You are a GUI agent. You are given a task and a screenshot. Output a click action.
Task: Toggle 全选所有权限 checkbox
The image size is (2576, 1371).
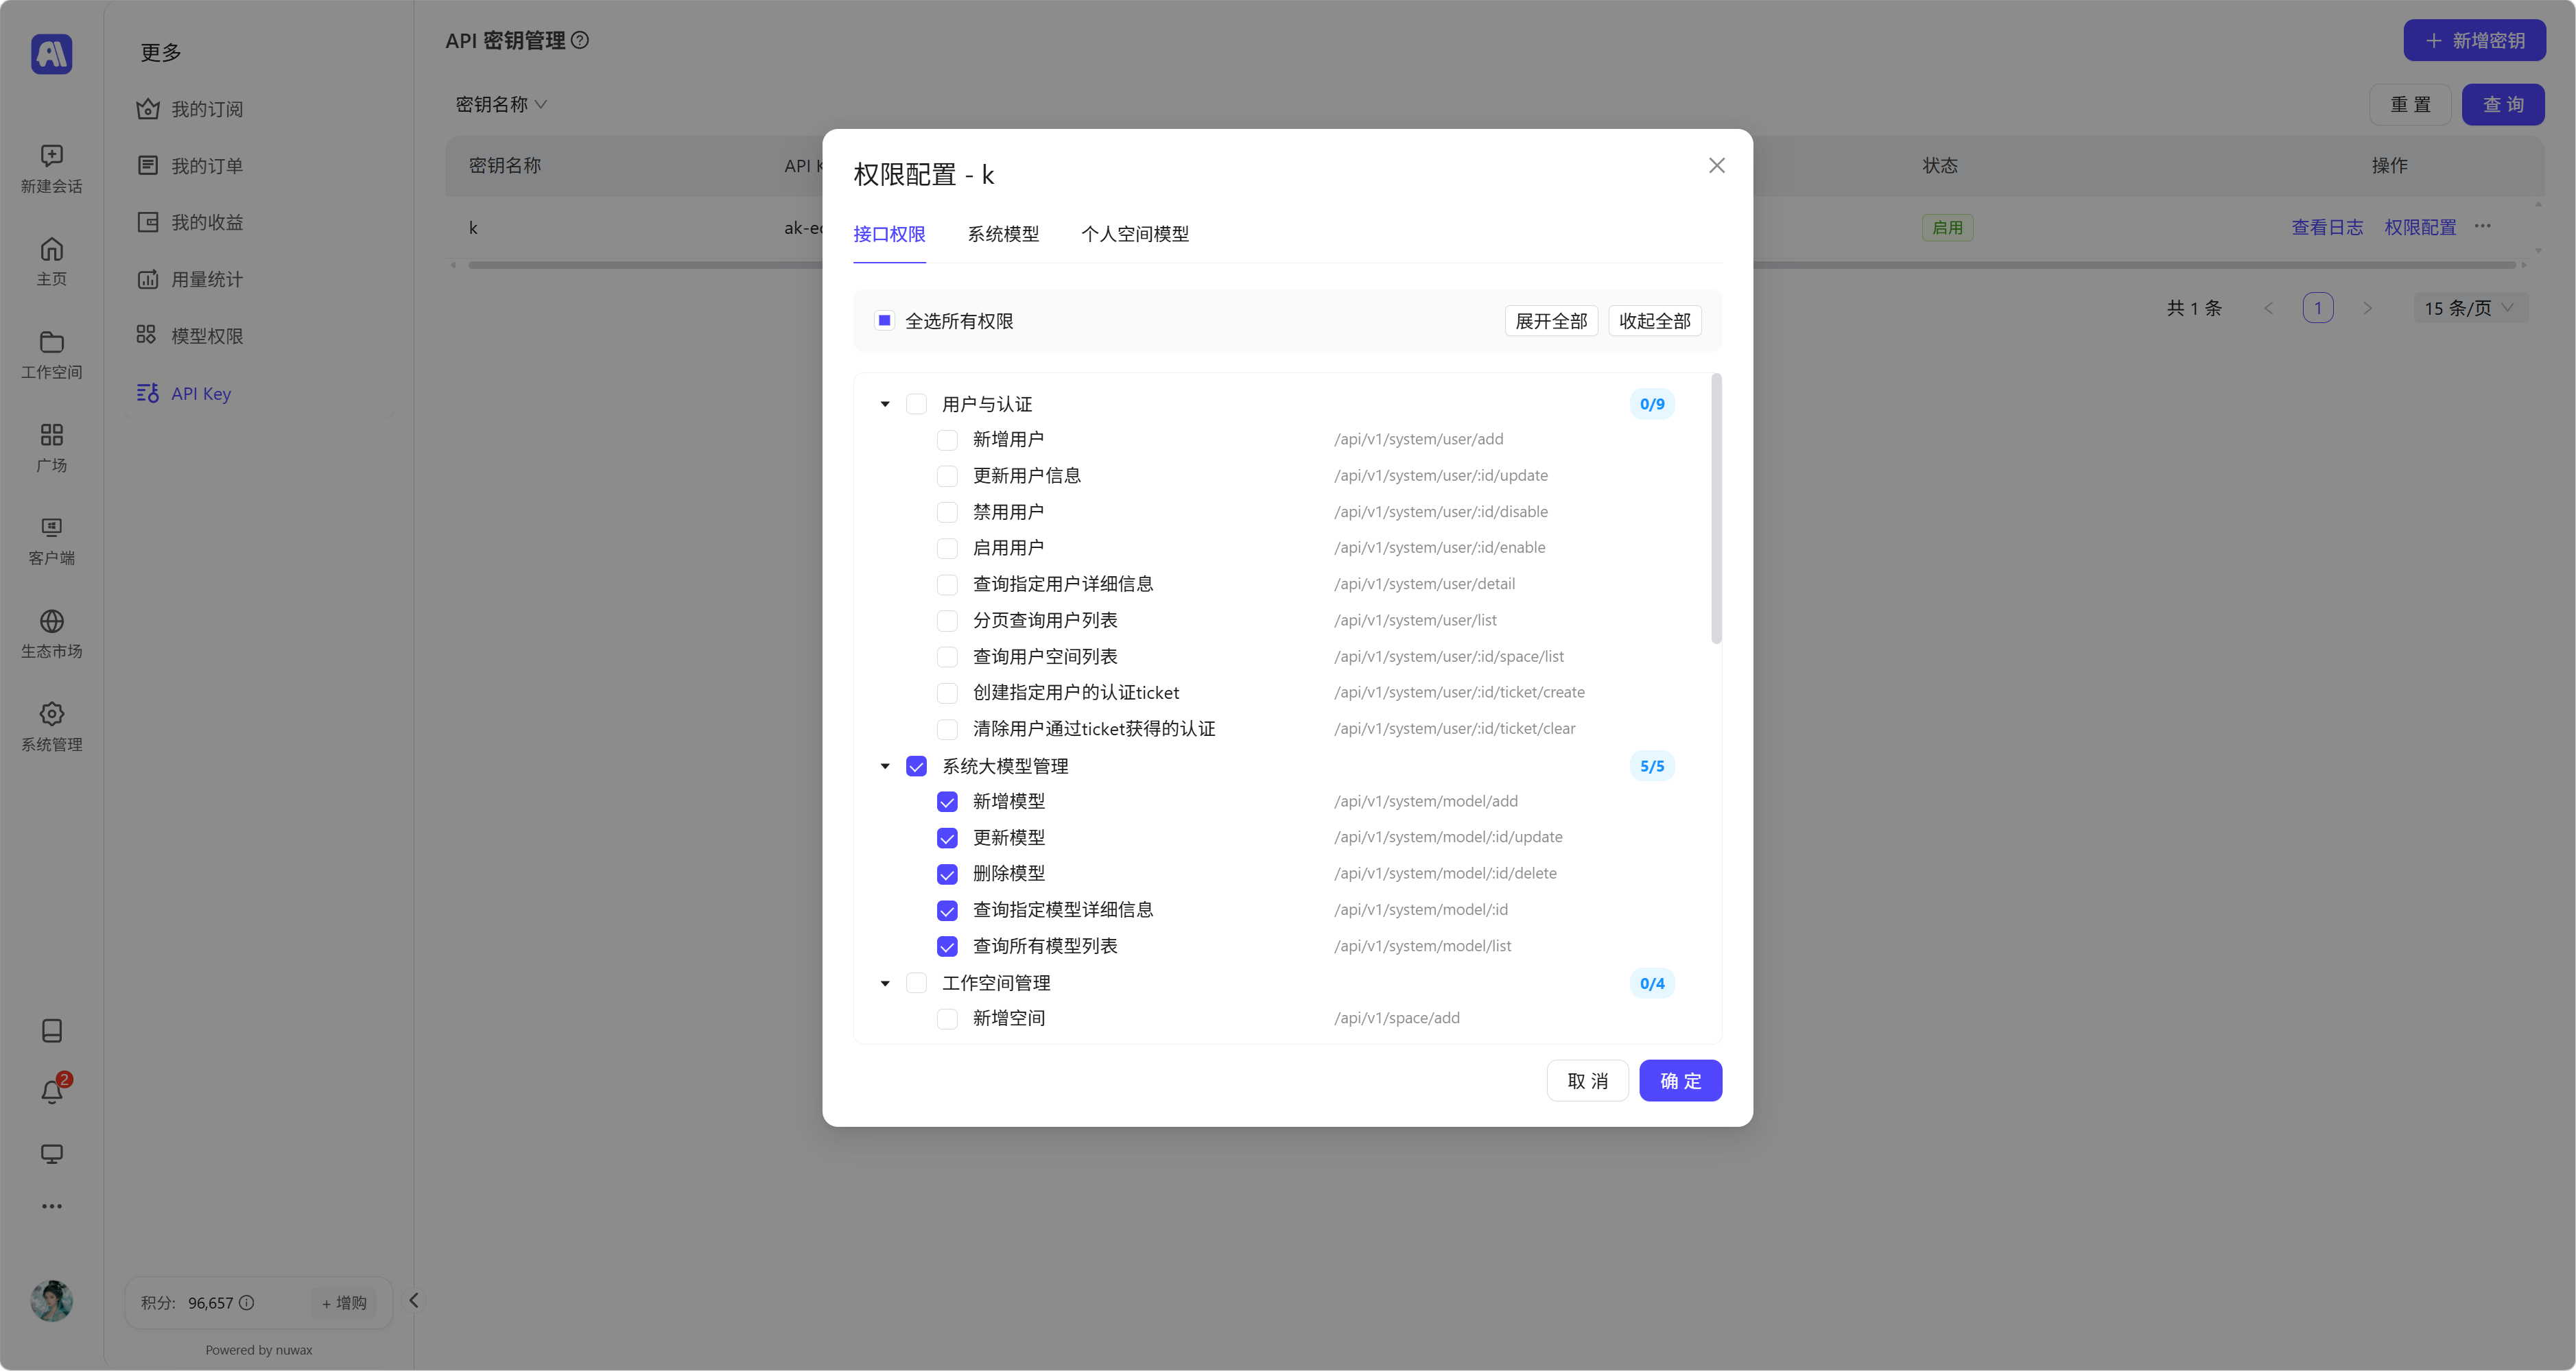tap(884, 320)
